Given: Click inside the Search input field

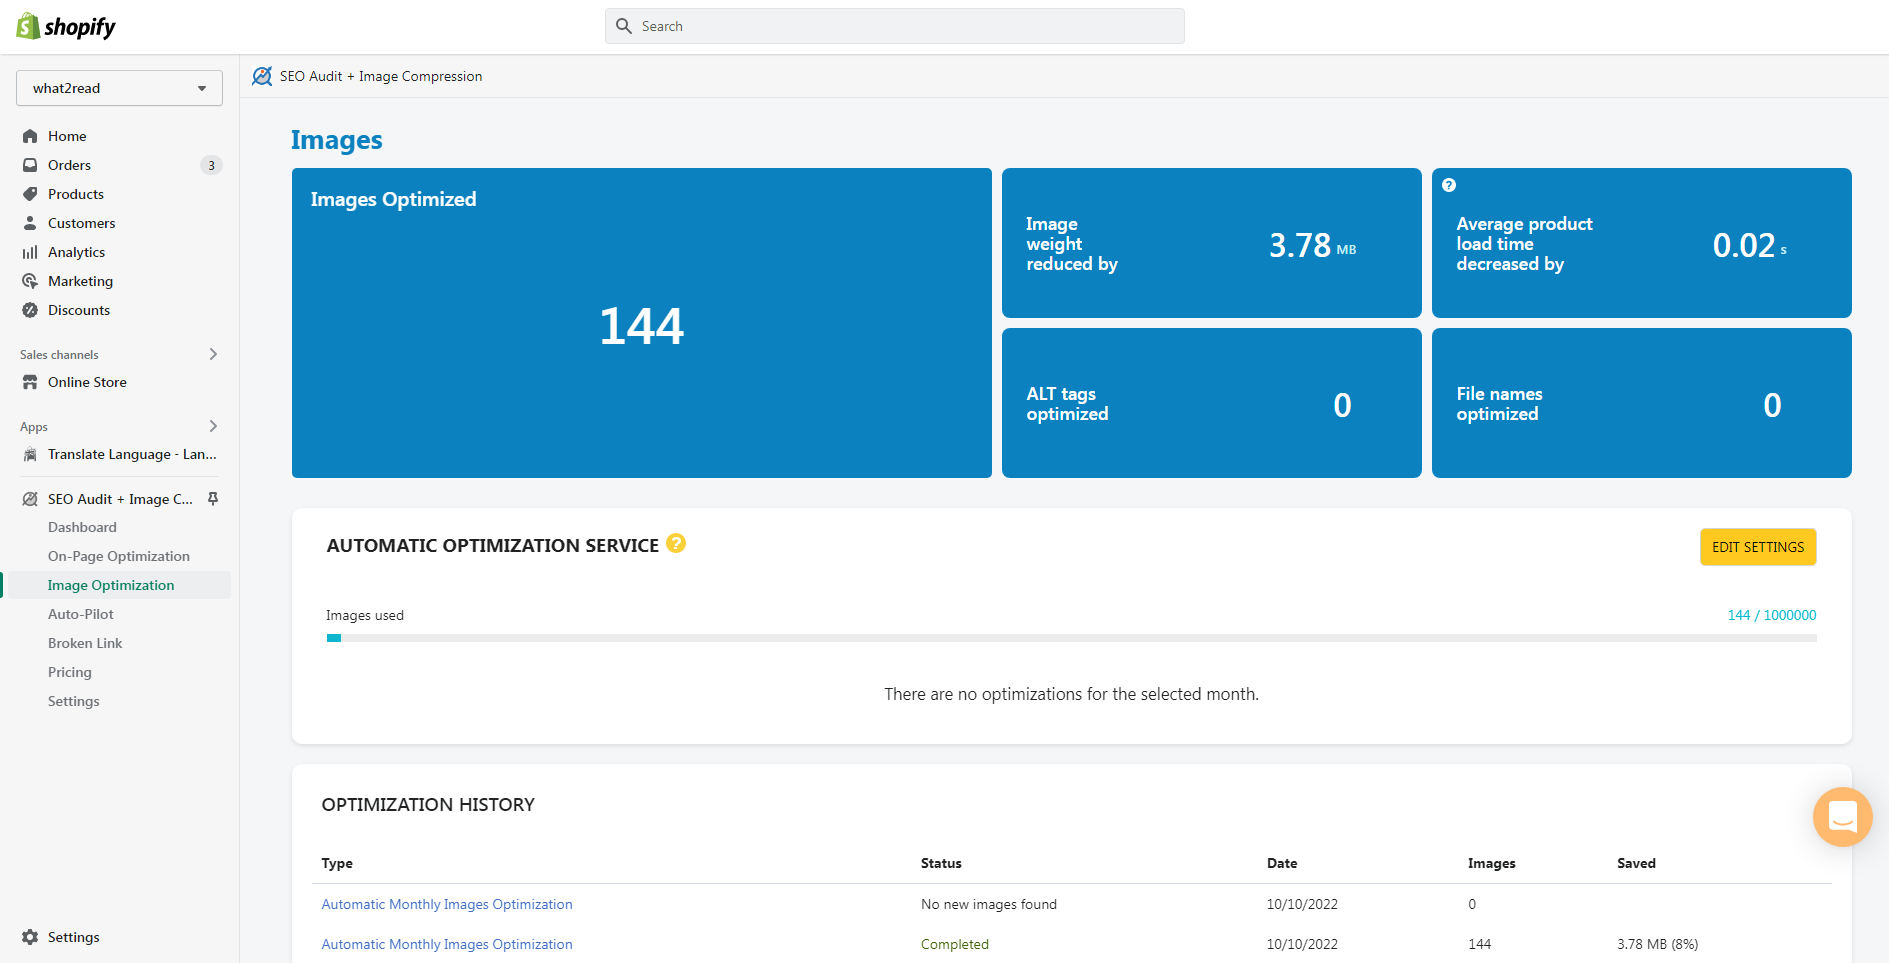Looking at the screenshot, I should [x=895, y=26].
